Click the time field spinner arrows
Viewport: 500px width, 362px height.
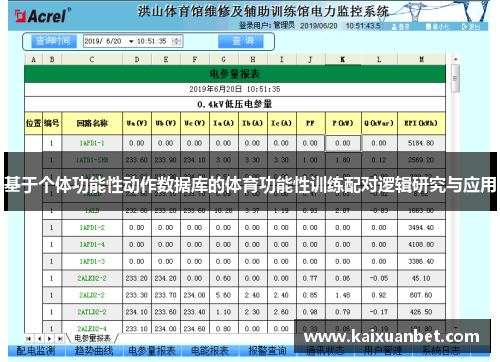pos(176,41)
